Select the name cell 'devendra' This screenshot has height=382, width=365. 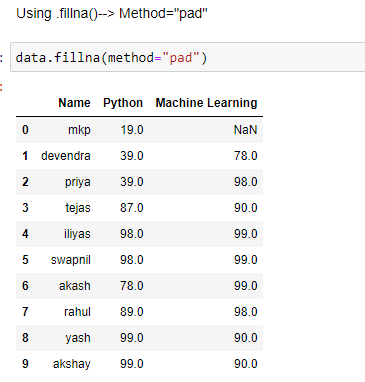point(66,156)
